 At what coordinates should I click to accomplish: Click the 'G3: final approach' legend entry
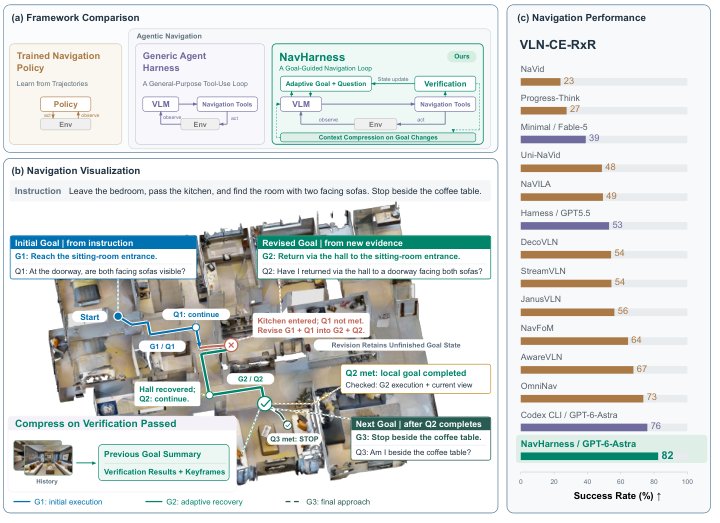[x=328, y=502]
